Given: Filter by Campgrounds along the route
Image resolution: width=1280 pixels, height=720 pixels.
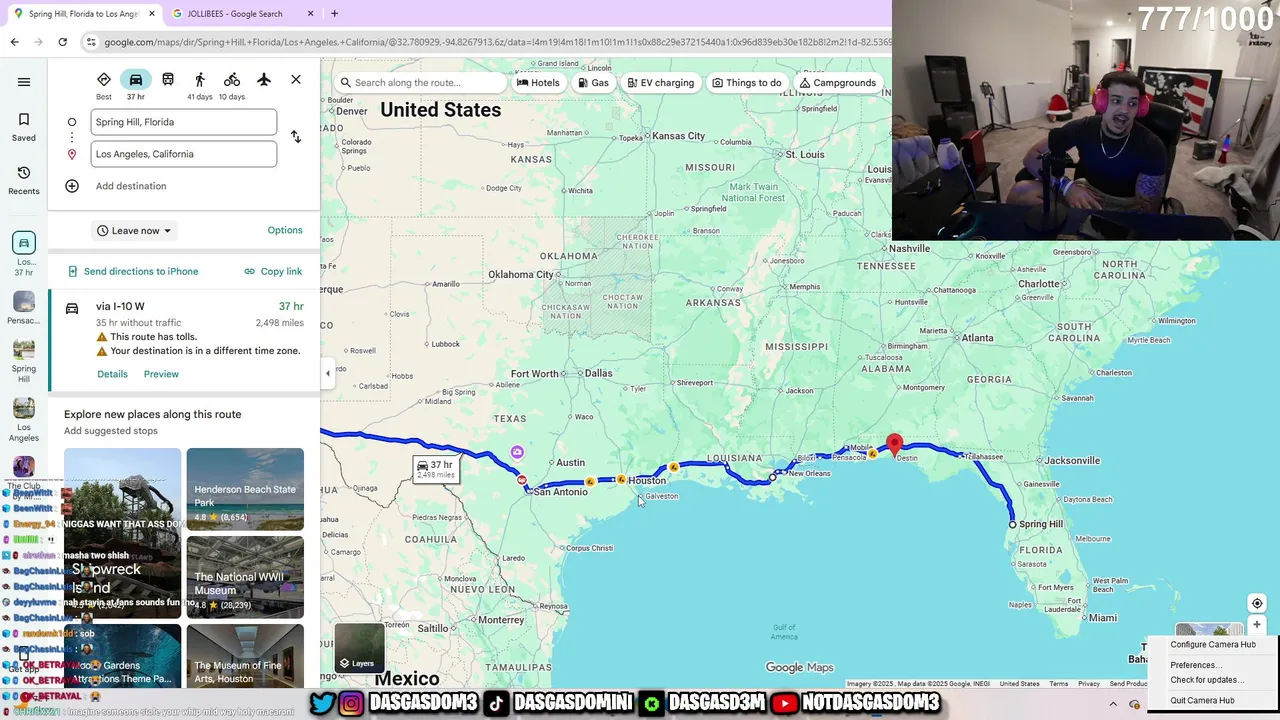Looking at the screenshot, I should (838, 83).
